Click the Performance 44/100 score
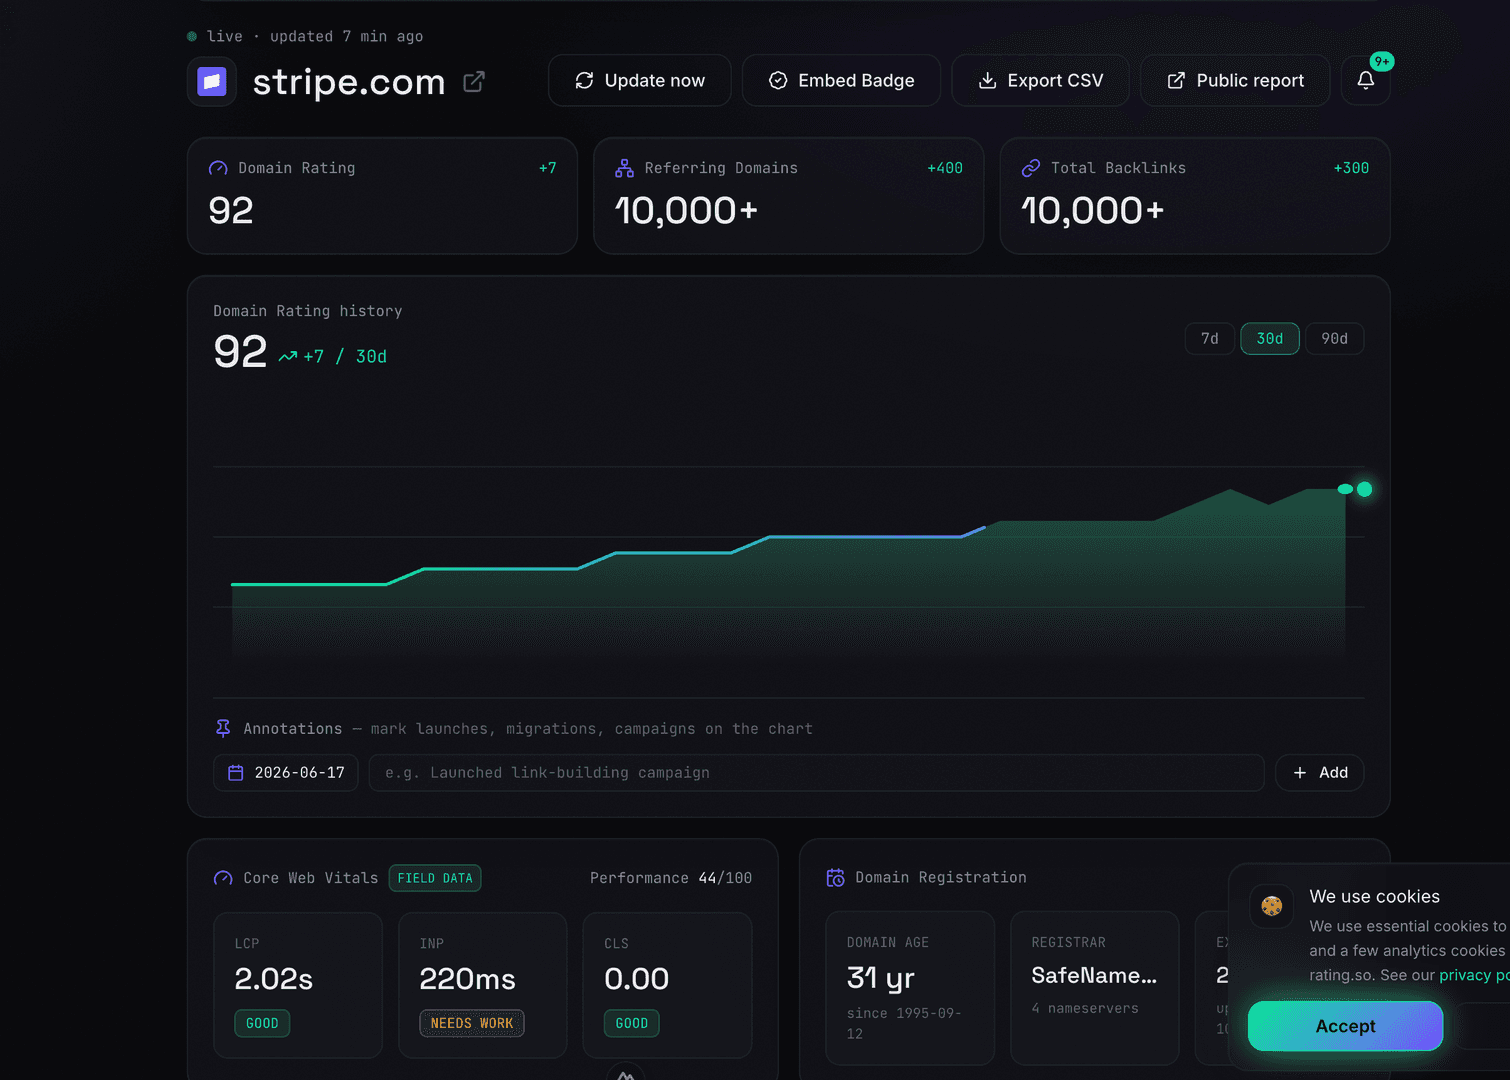Image resolution: width=1510 pixels, height=1080 pixels. pyautogui.click(x=671, y=878)
